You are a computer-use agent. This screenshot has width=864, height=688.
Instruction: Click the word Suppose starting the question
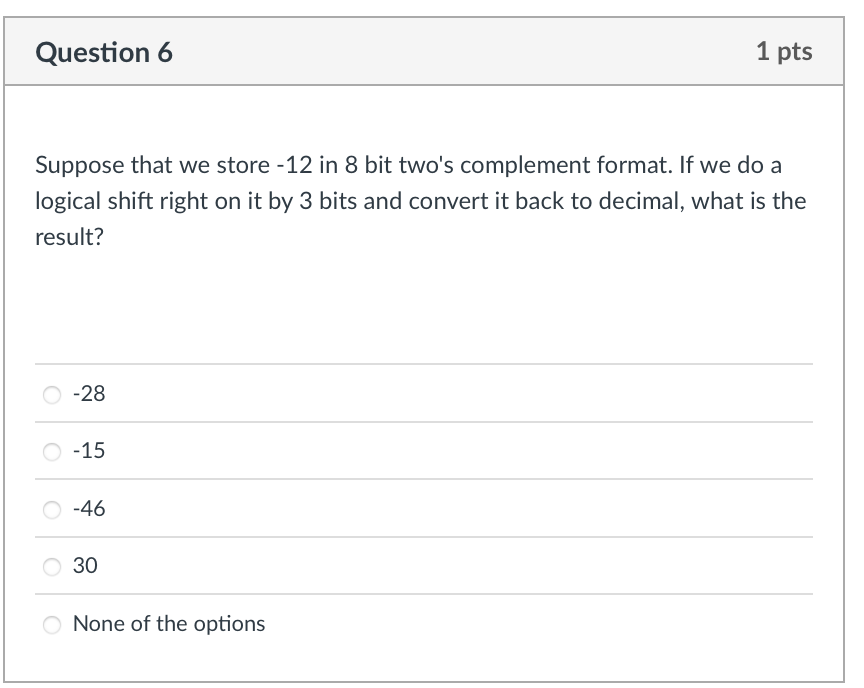(80, 166)
